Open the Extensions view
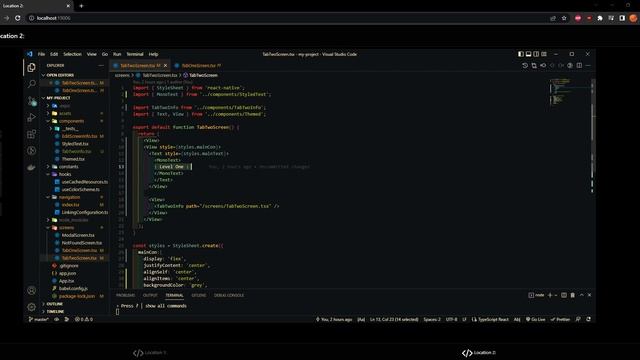The height and width of the screenshot is (360, 640). pos(31,134)
